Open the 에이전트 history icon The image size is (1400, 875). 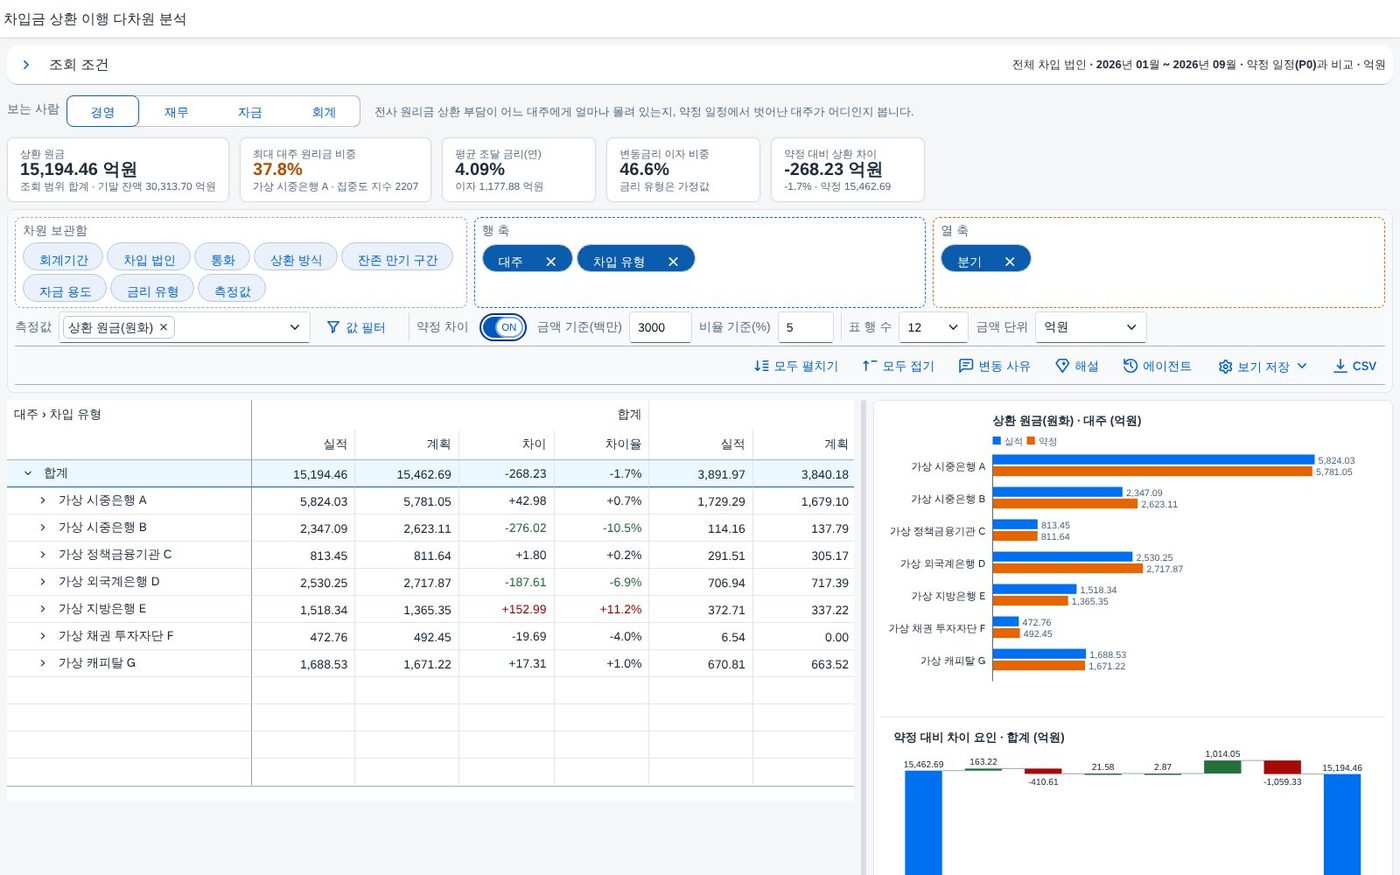tap(1130, 366)
